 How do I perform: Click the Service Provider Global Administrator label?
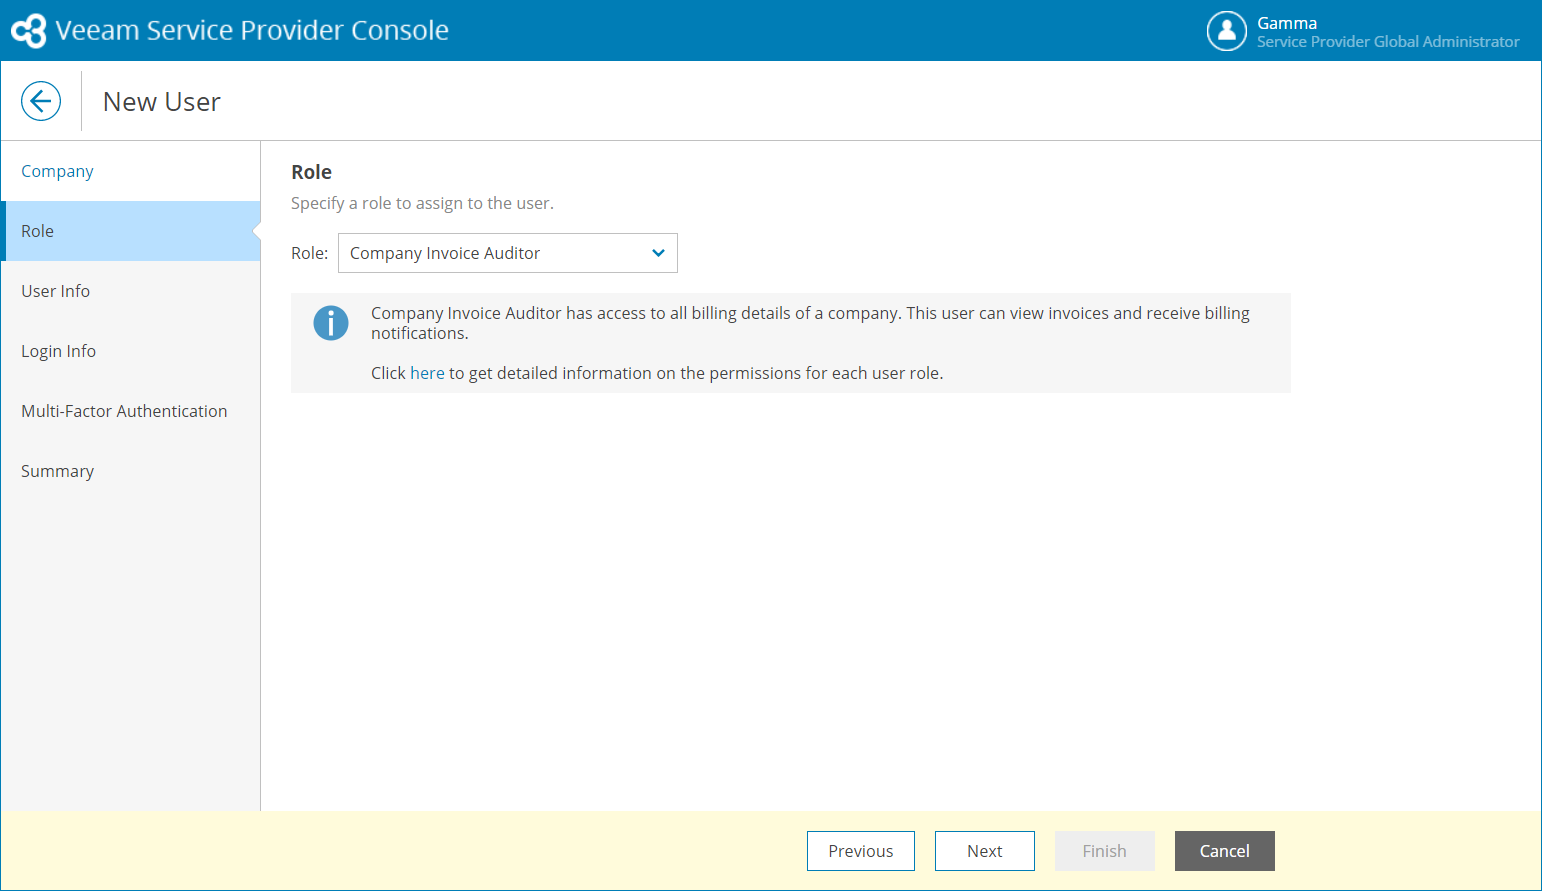point(1388,42)
